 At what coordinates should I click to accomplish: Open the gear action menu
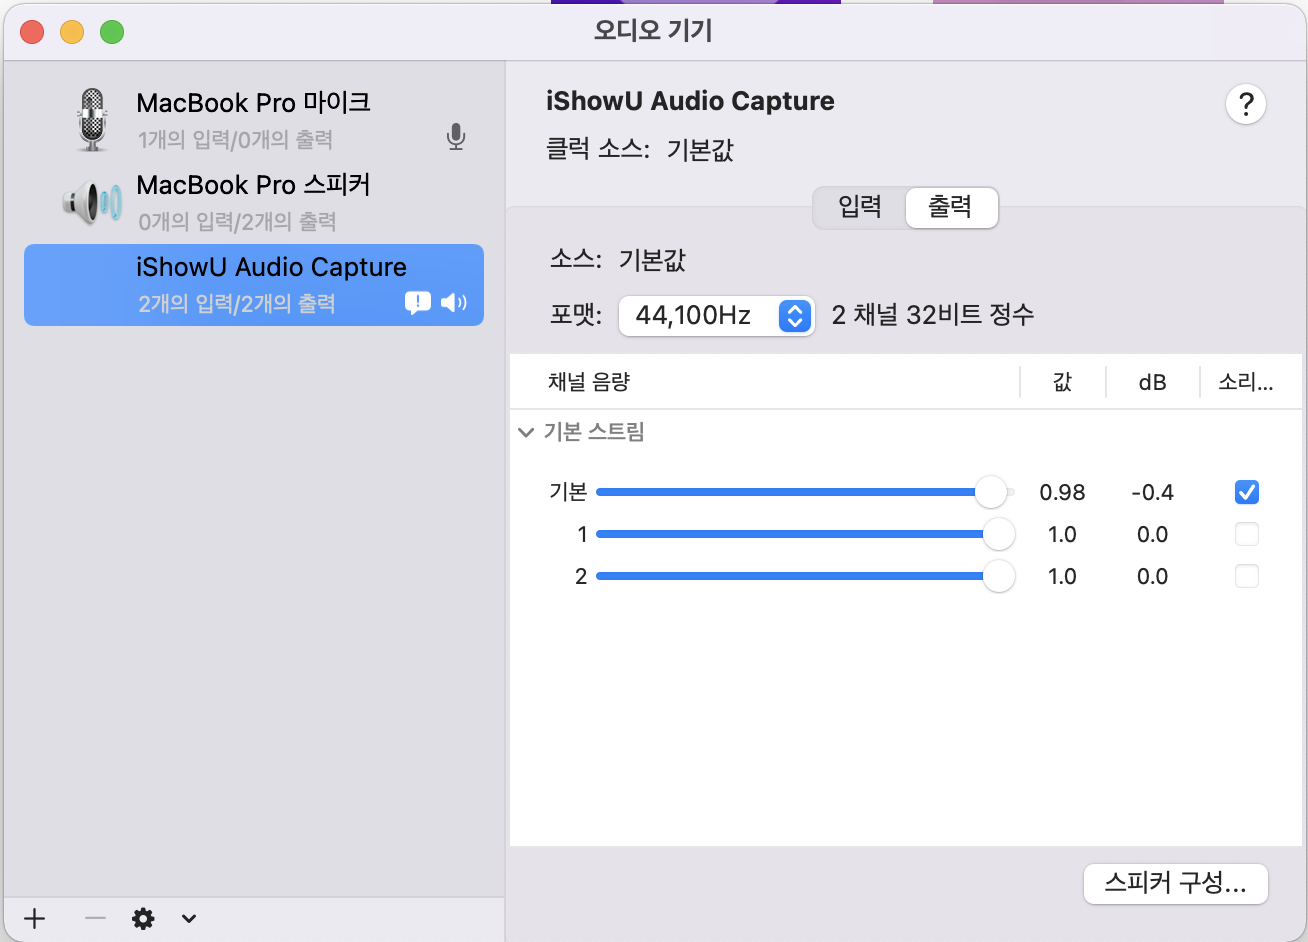coord(144,918)
